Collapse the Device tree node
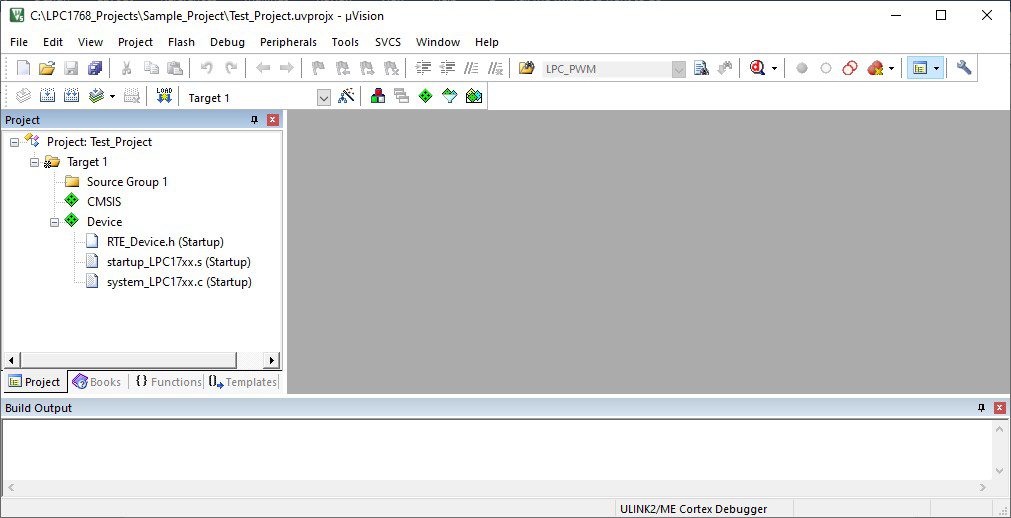 coord(55,222)
